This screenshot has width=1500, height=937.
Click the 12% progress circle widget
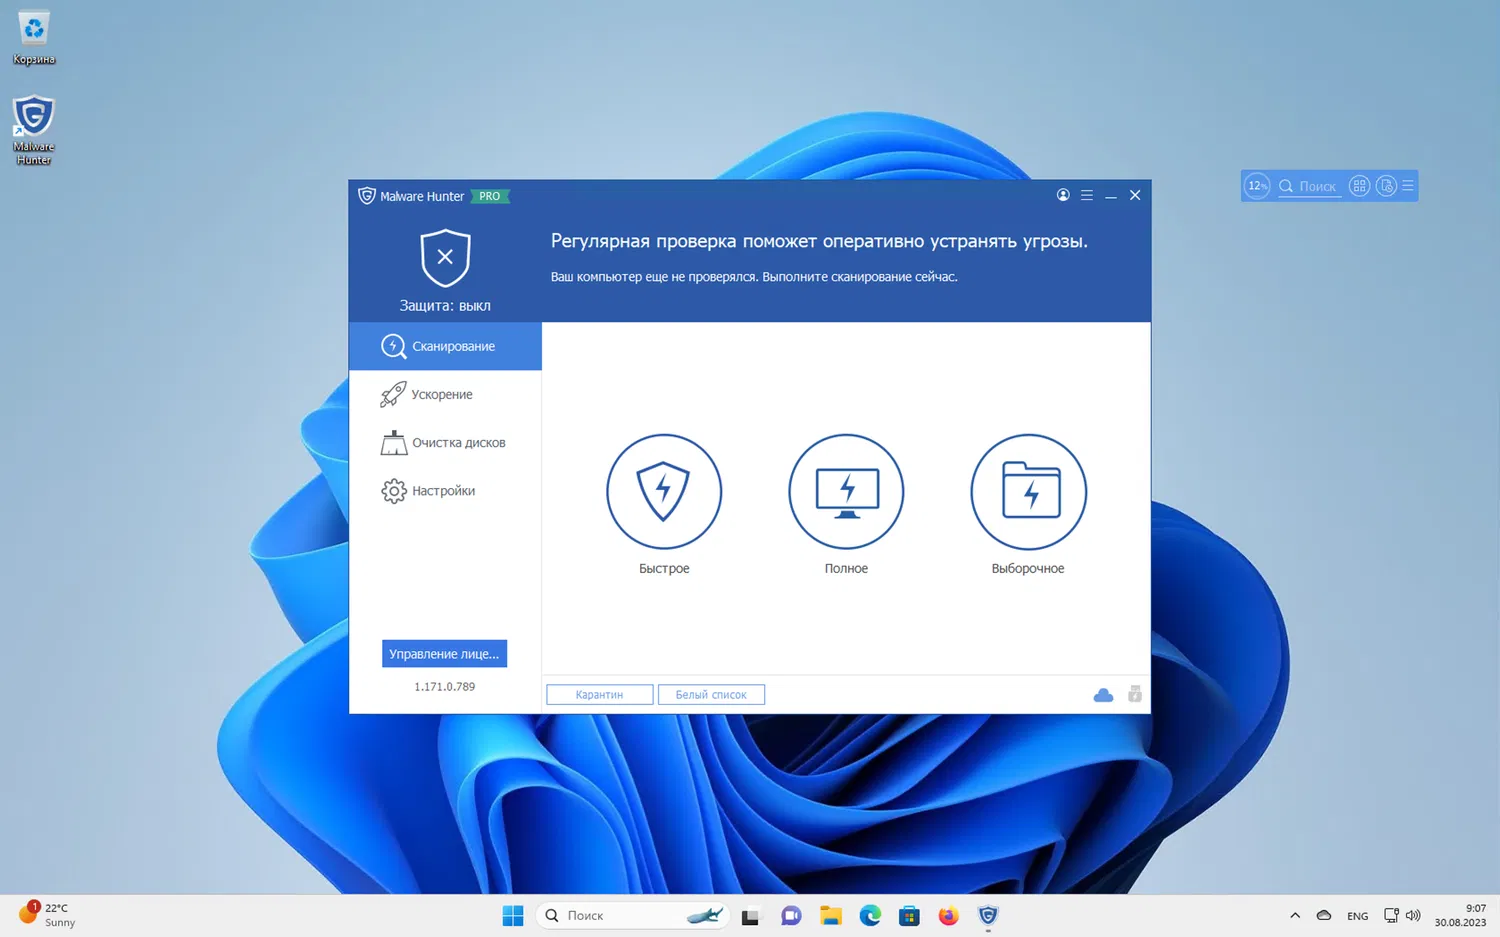coord(1257,185)
